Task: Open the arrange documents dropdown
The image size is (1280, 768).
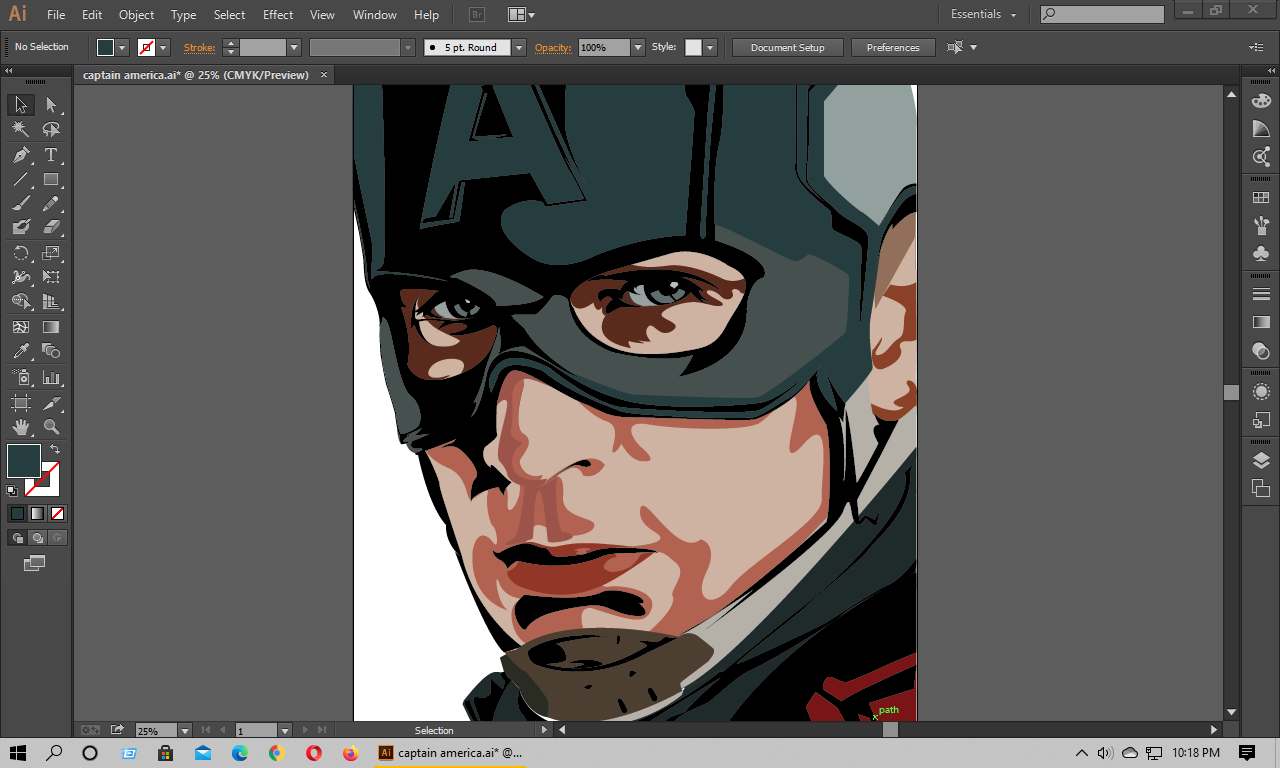Action: click(521, 15)
